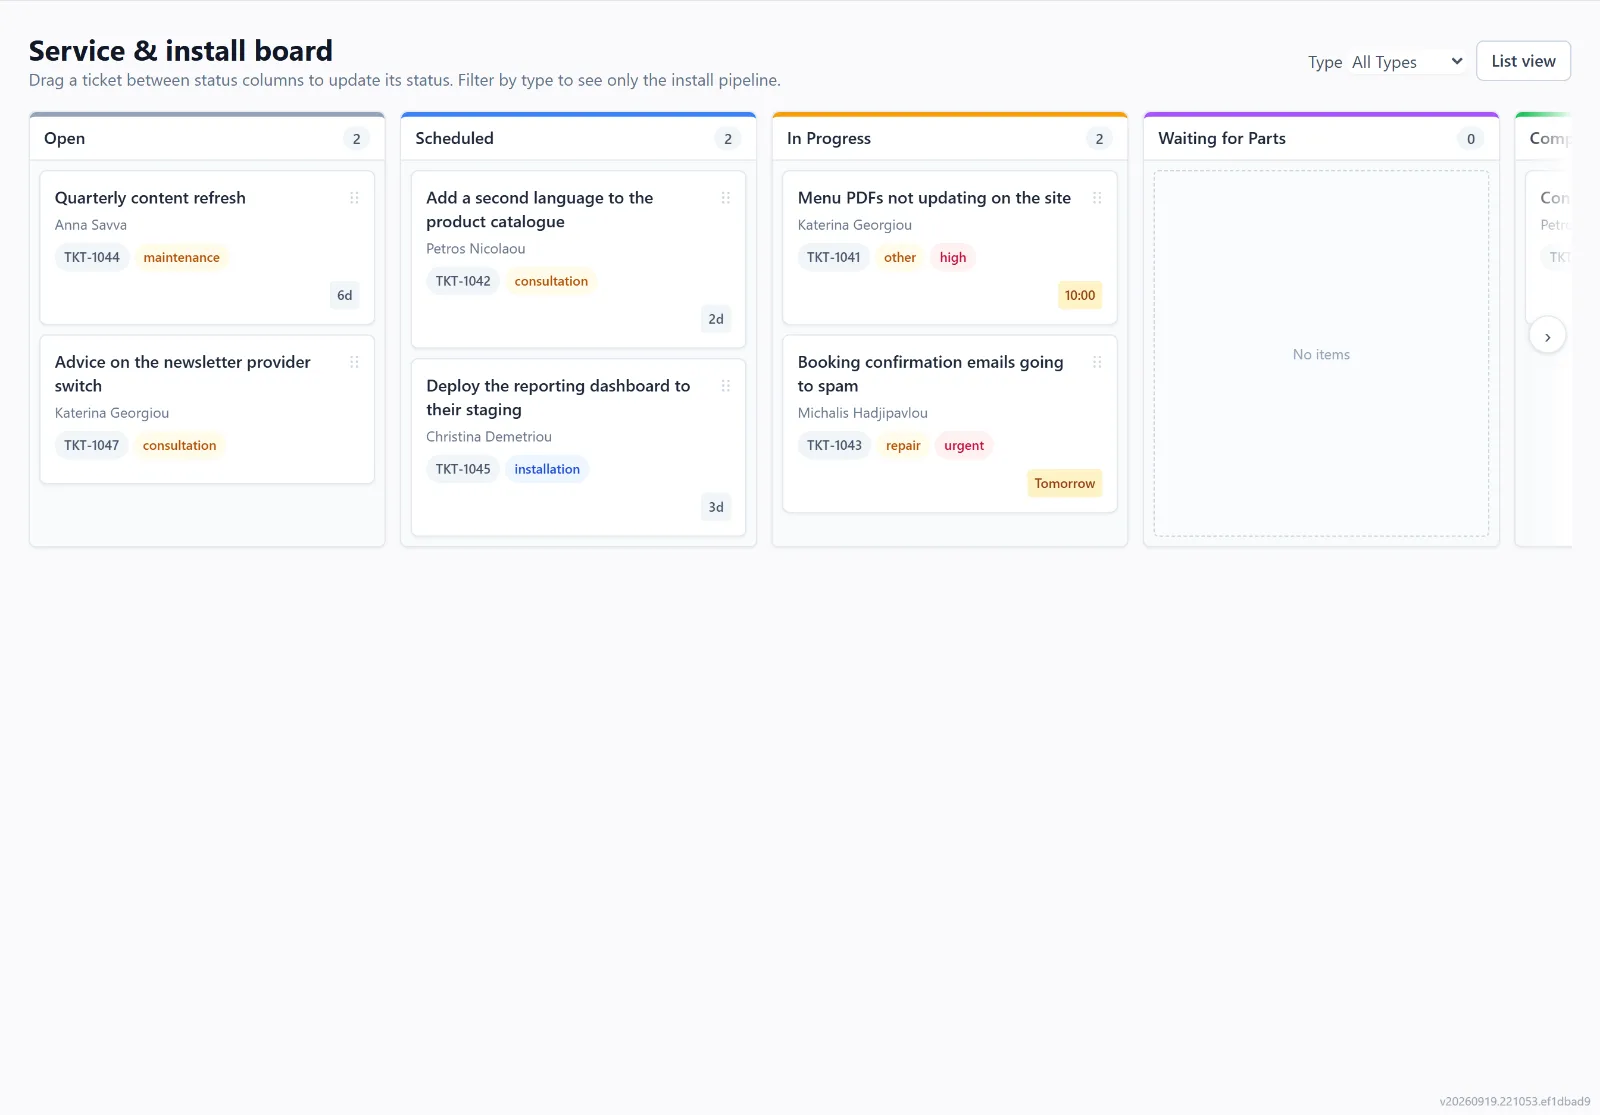Image resolution: width=1600 pixels, height=1115 pixels.
Task: Open Menu PDFs not updating ticket title
Action: pos(934,198)
